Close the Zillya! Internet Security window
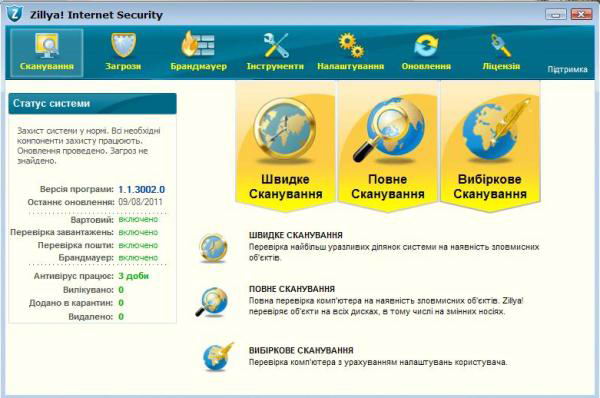 click(x=581, y=15)
